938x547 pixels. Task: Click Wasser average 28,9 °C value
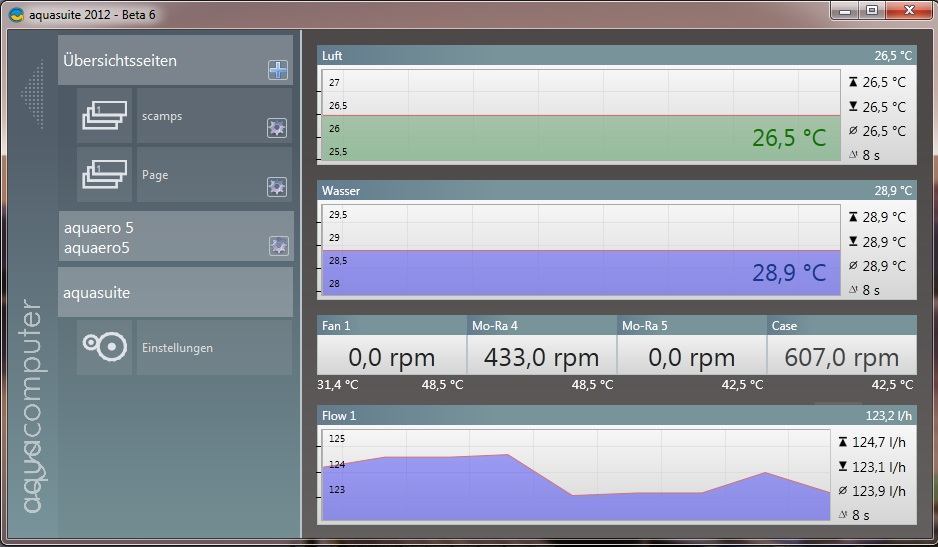(x=884, y=266)
